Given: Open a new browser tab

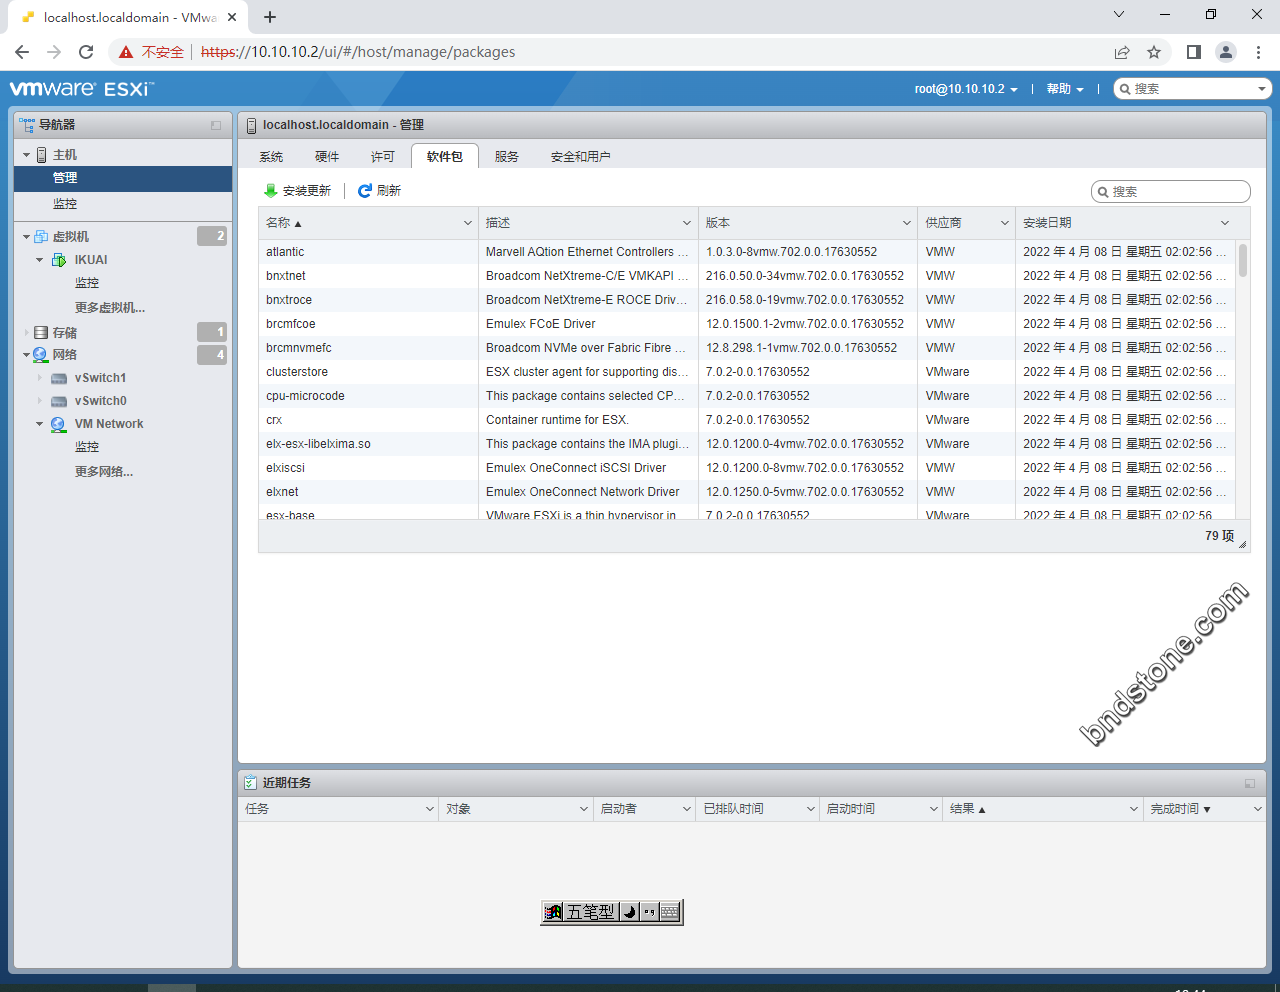Looking at the screenshot, I should coord(270,17).
